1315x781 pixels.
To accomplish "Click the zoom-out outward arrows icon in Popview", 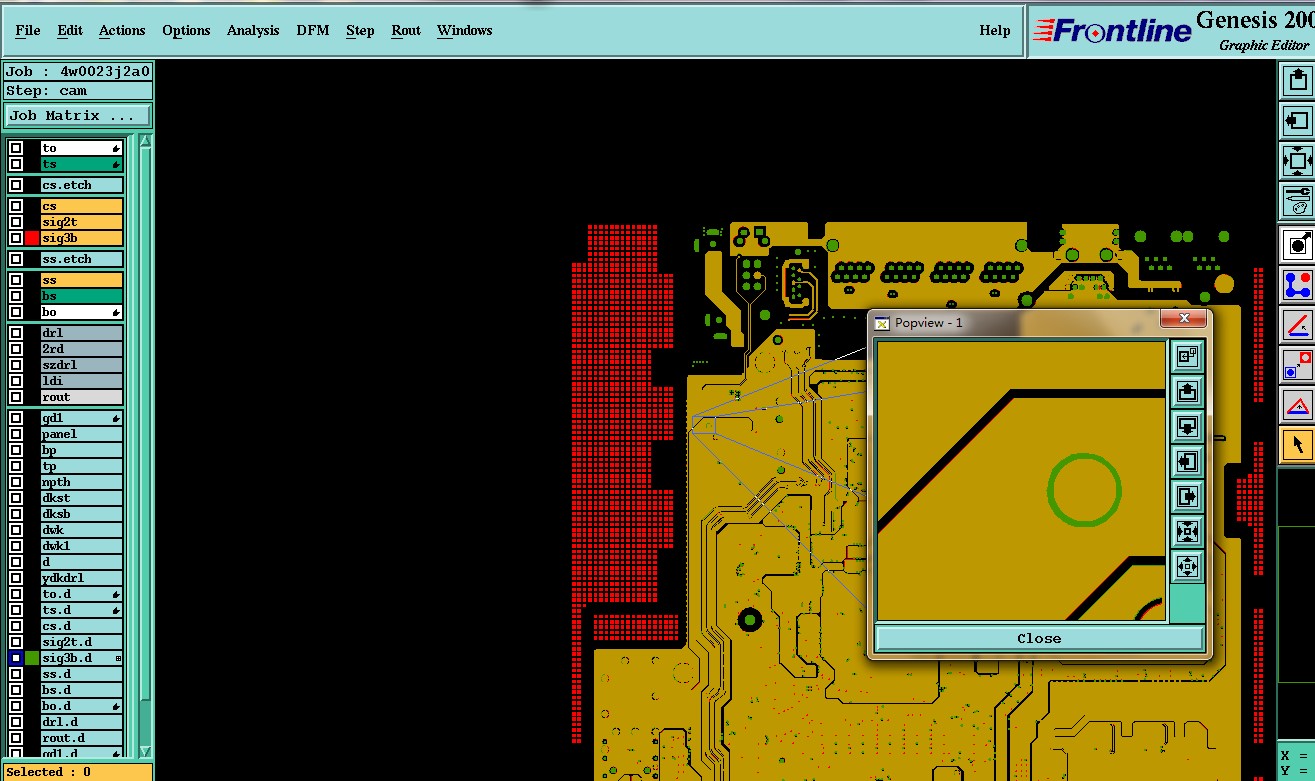I will (1187, 566).
